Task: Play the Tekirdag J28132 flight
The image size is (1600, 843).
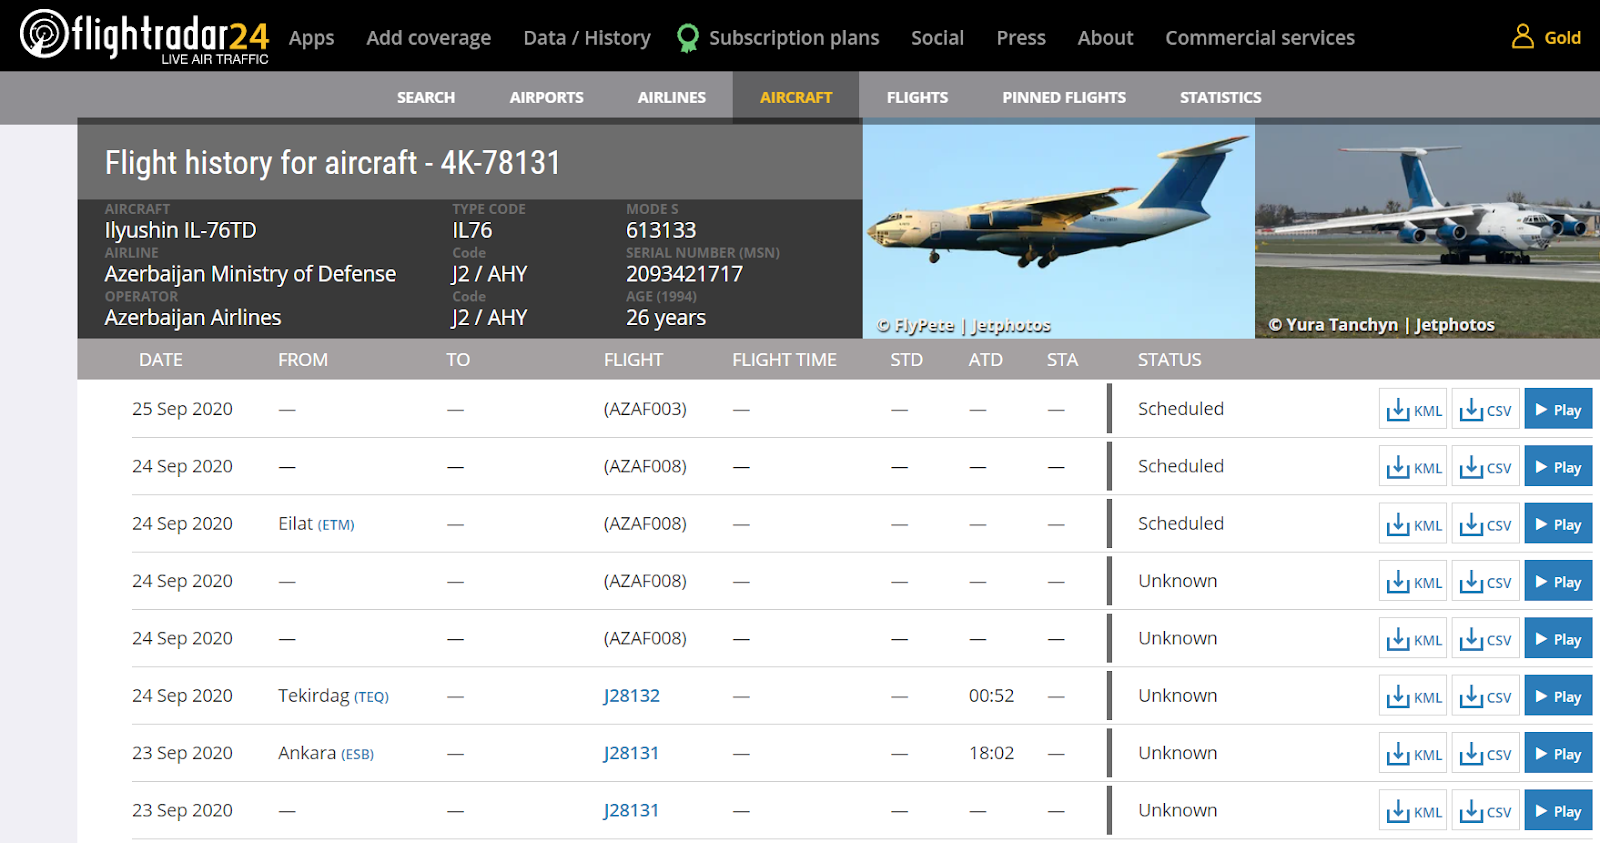Action: 1558,696
